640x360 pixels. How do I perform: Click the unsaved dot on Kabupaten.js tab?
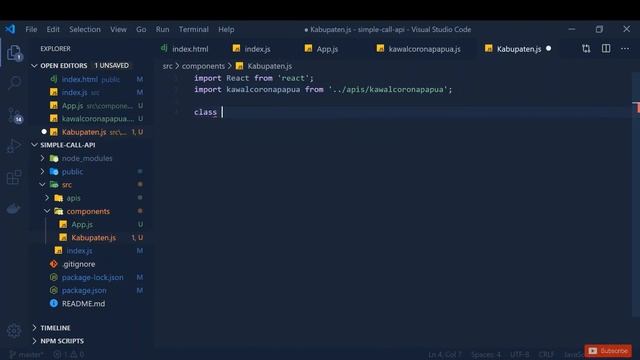[549, 49]
